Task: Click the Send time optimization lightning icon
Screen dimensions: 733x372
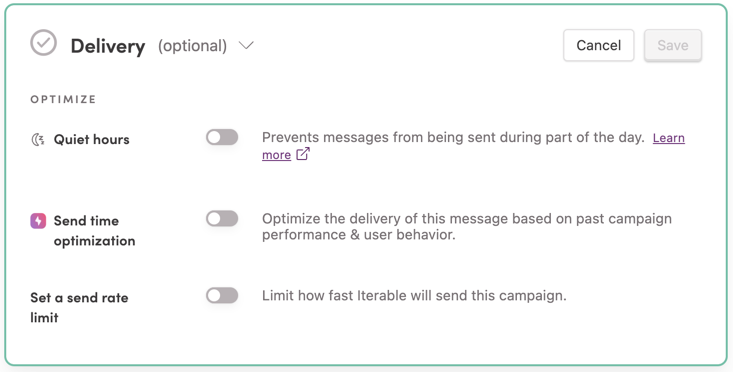Action: pos(38,221)
